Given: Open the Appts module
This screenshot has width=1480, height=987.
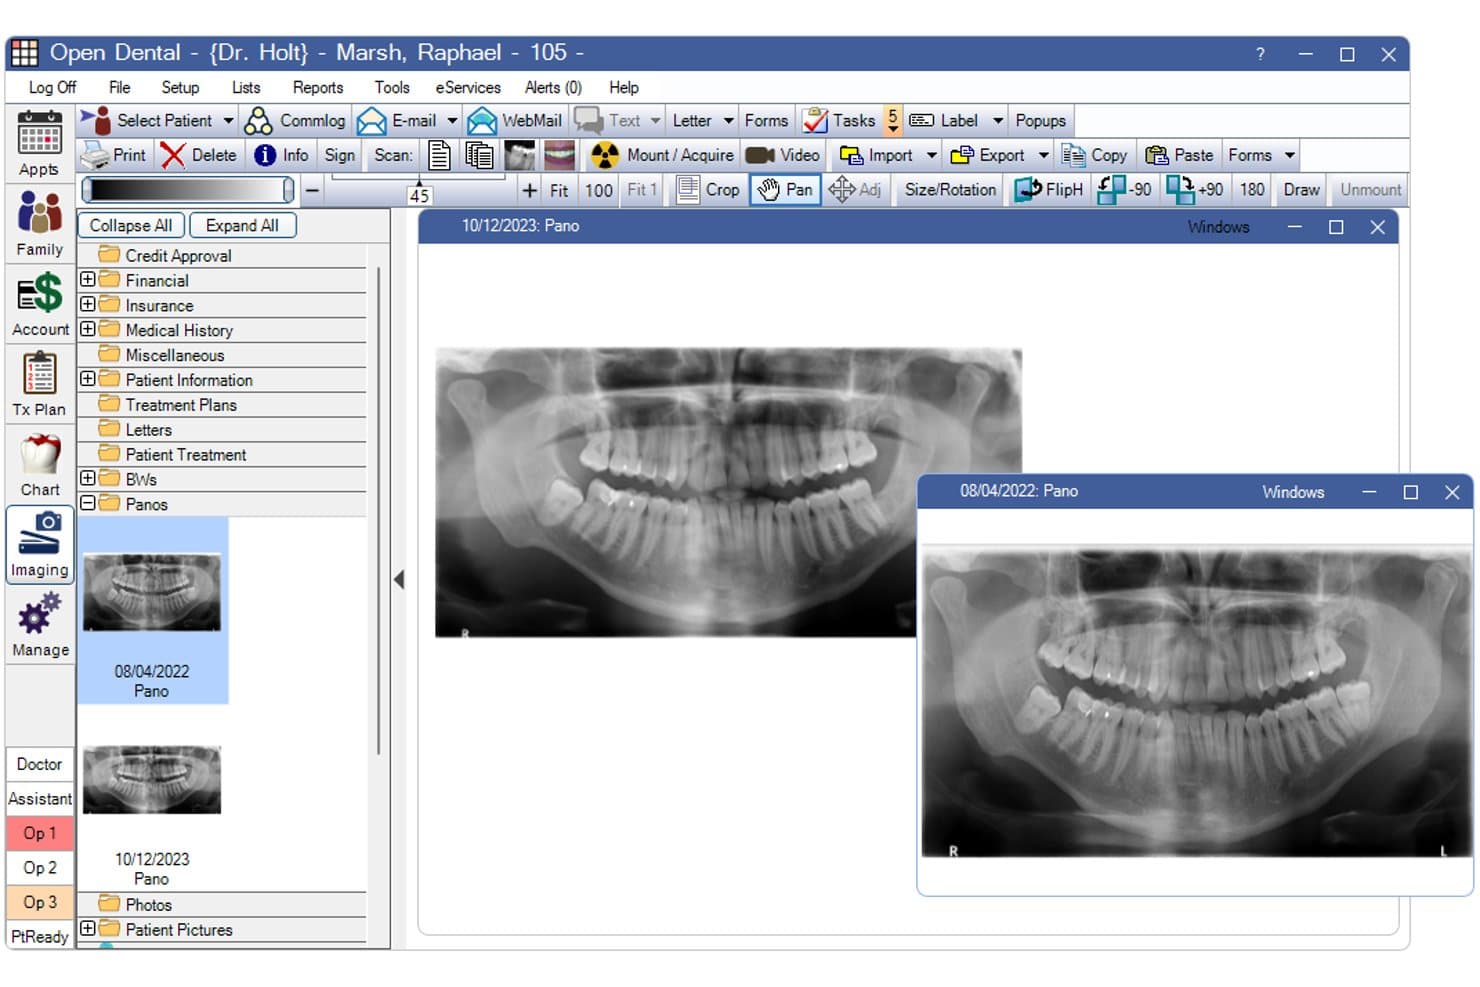Looking at the screenshot, I should tap(39, 143).
